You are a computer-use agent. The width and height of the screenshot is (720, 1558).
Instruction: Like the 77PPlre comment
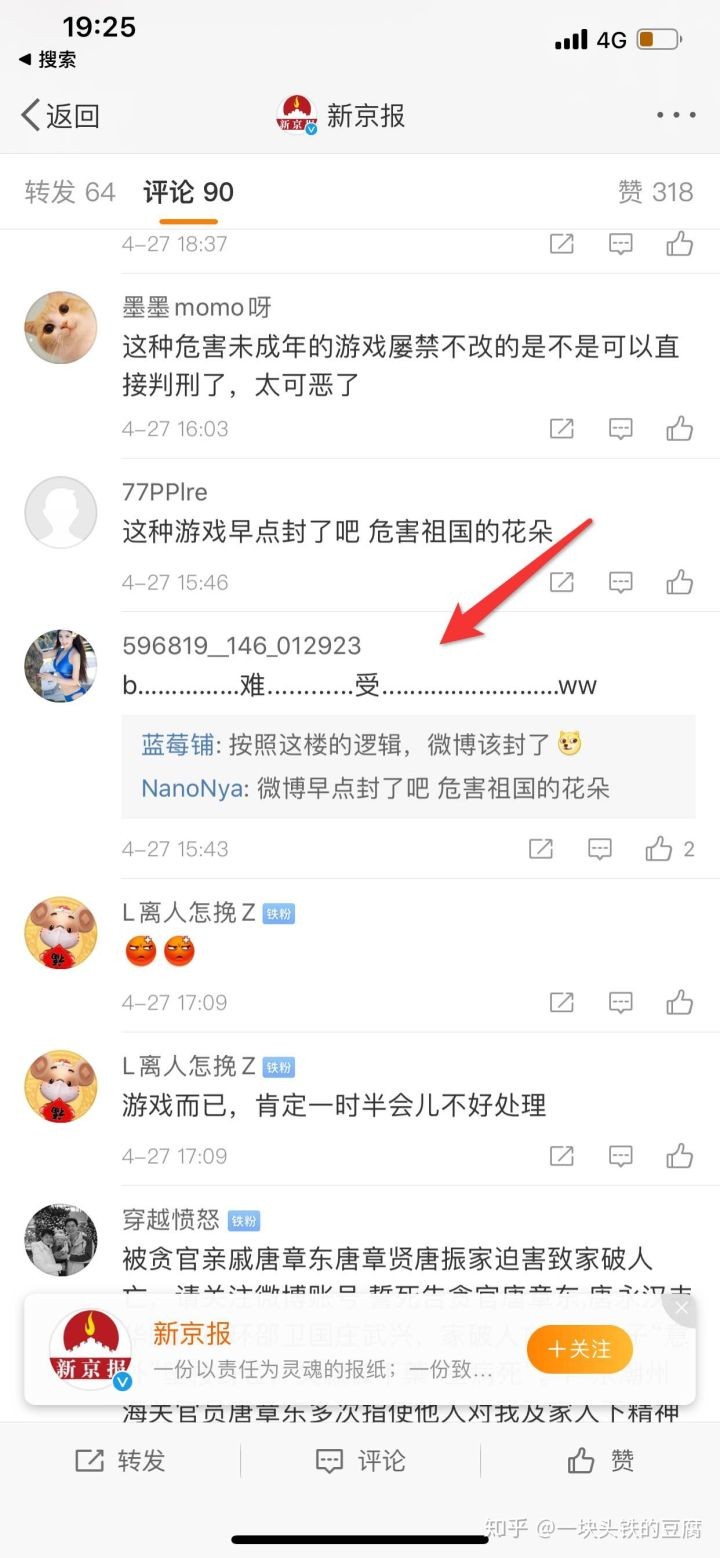pyautogui.click(x=680, y=582)
